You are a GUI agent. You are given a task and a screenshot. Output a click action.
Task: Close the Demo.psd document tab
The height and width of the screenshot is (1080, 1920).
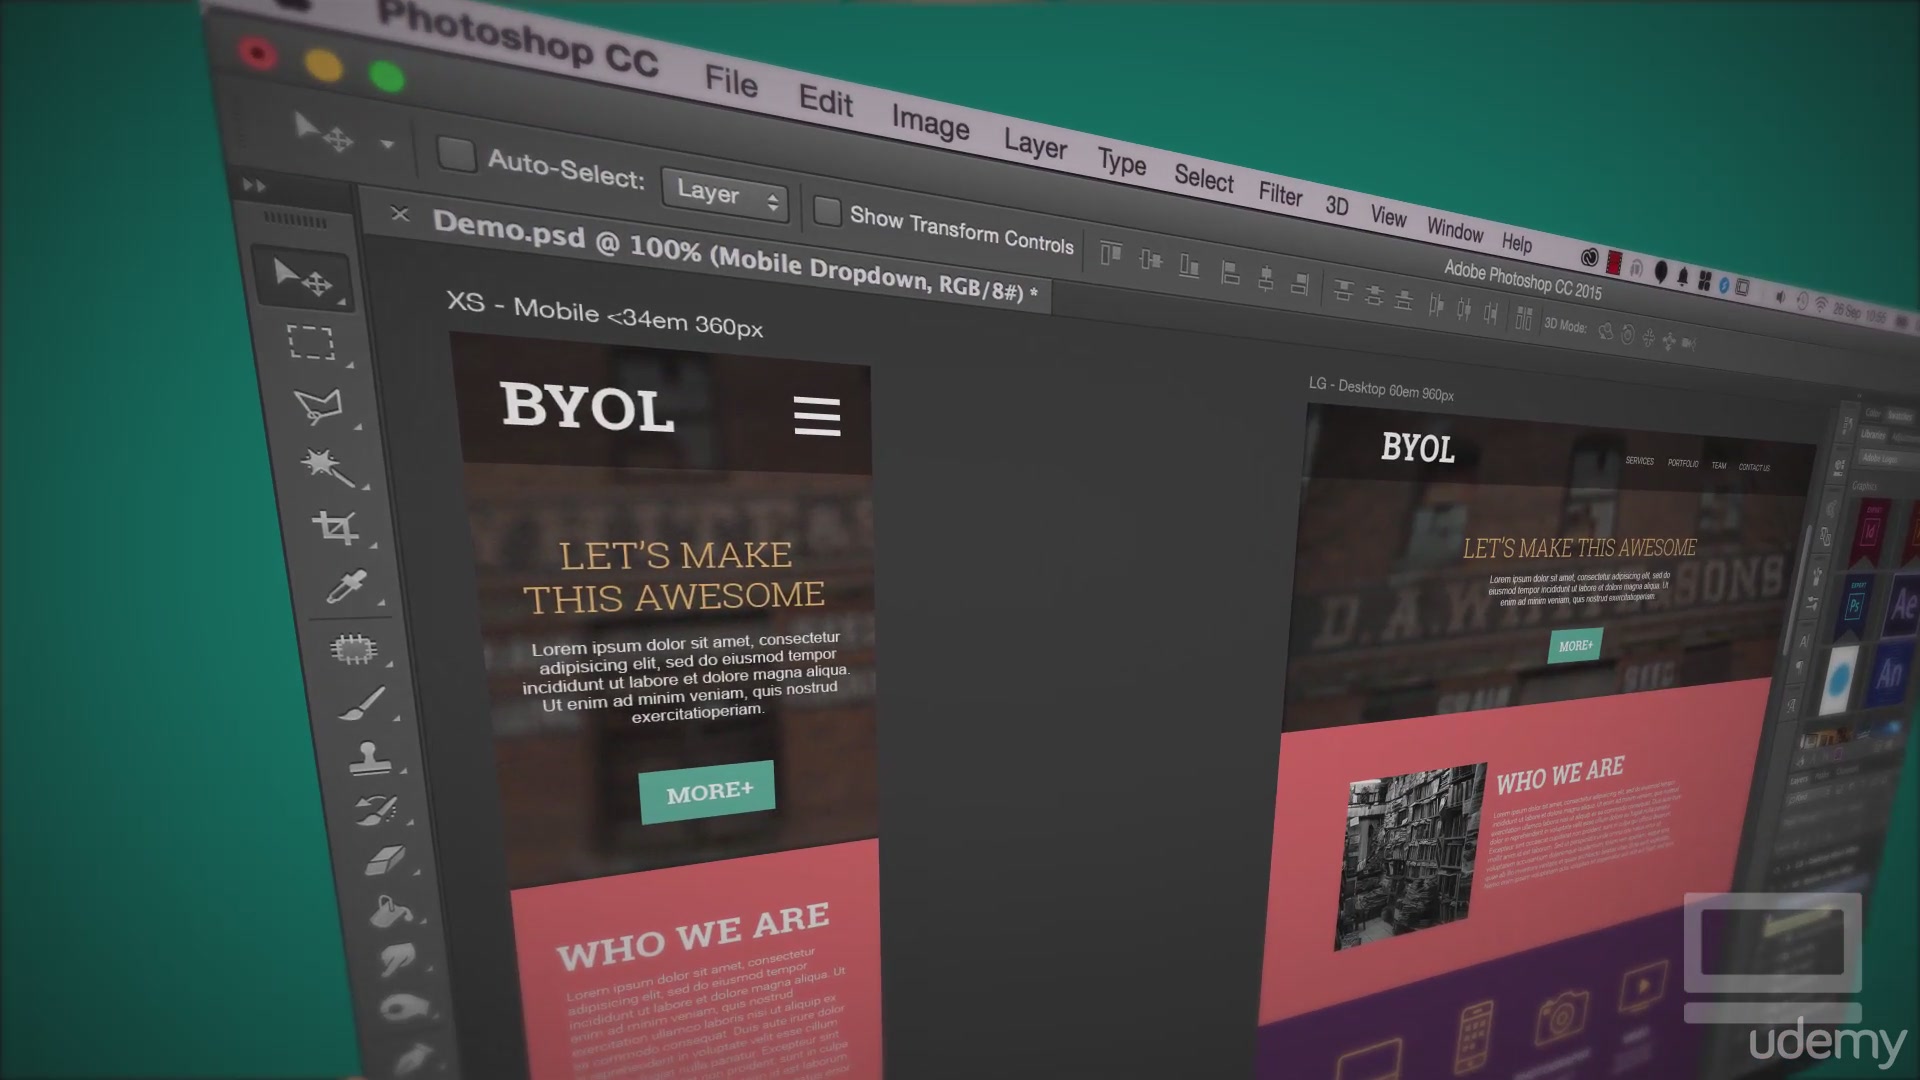point(400,213)
